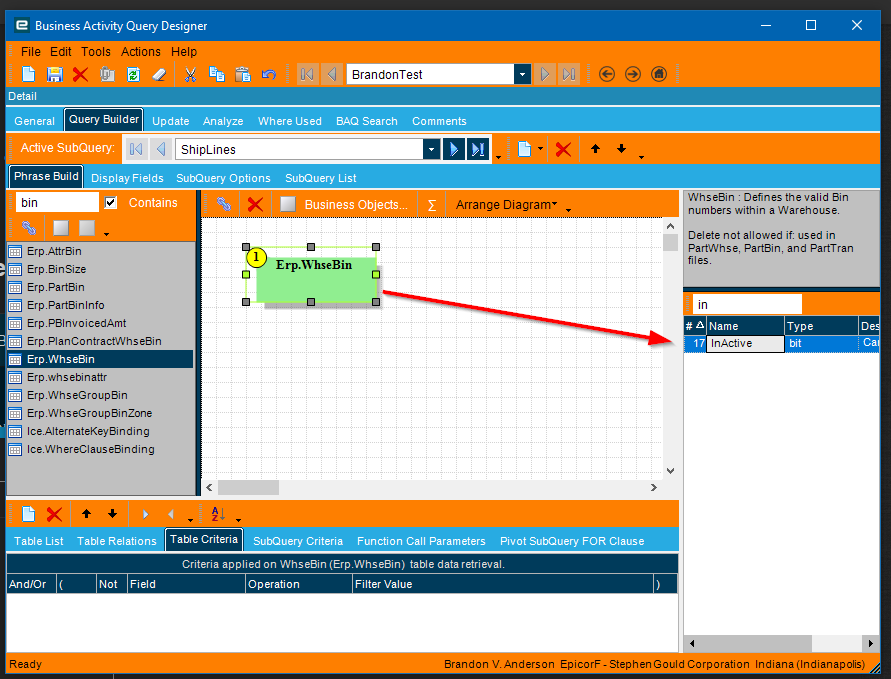
Task: Save the BAQ with the floppy disk icon
Action: (55, 74)
